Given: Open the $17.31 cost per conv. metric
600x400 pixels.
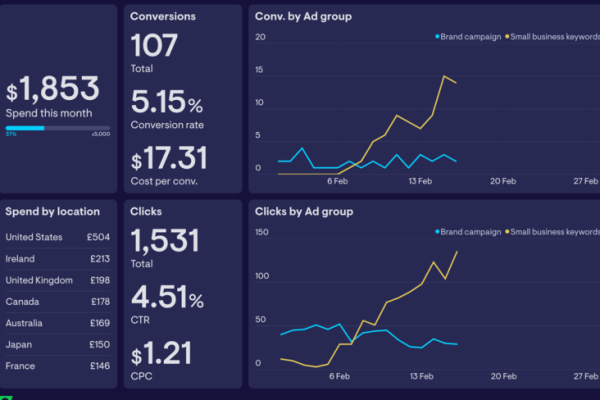Looking at the screenshot, I should 169,158.
